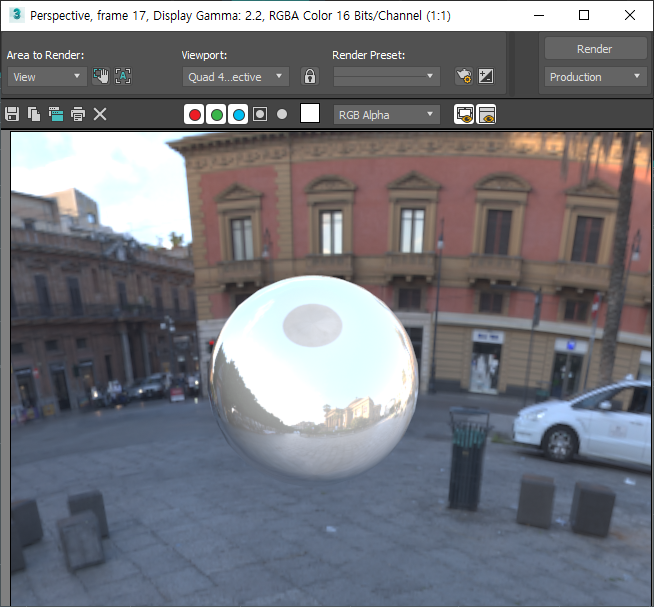
Task: Click the Copy Image icon
Action: coord(34,114)
